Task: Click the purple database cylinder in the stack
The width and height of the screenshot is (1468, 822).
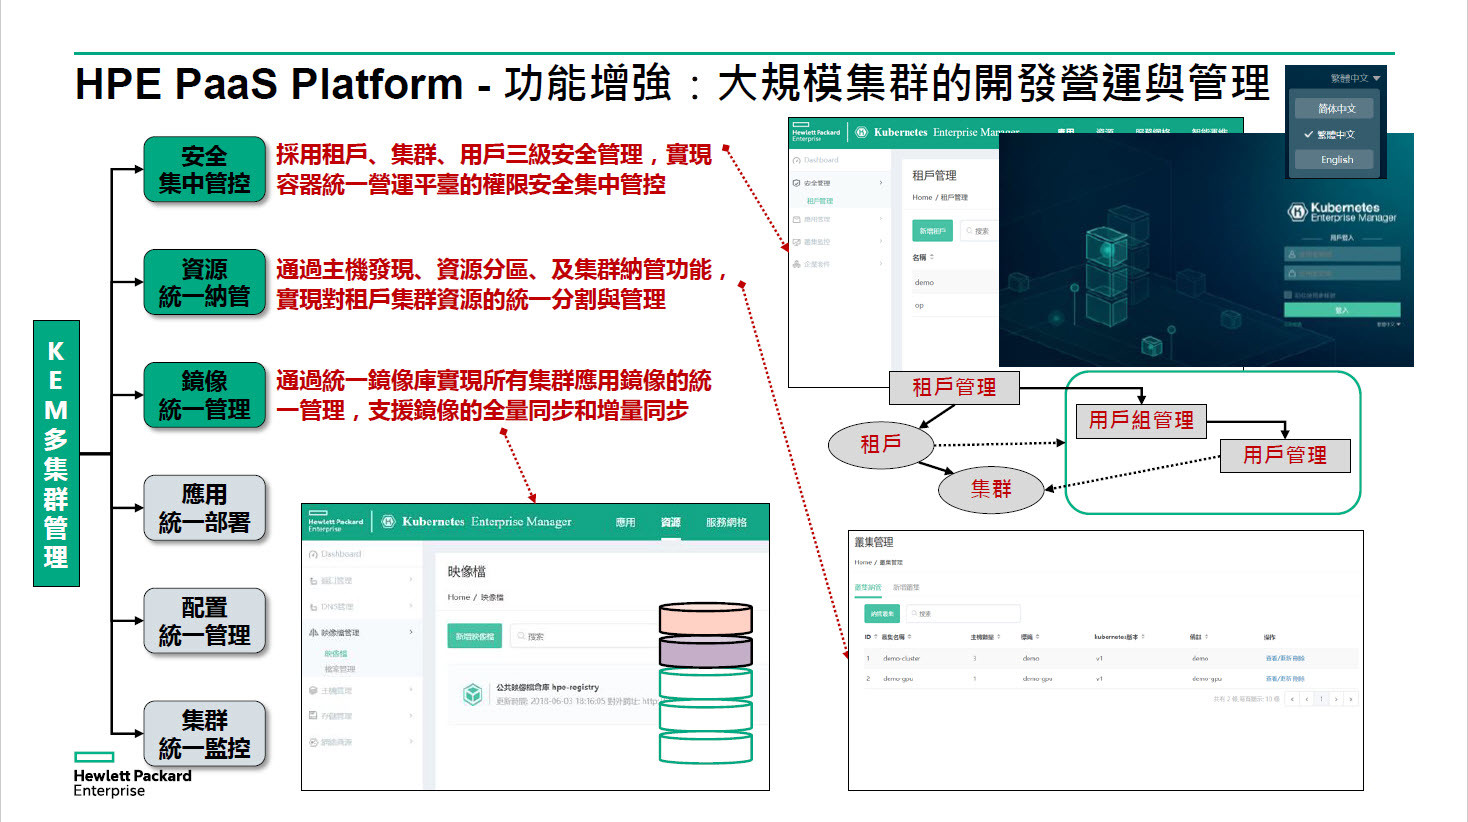Action: coord(706,651)
